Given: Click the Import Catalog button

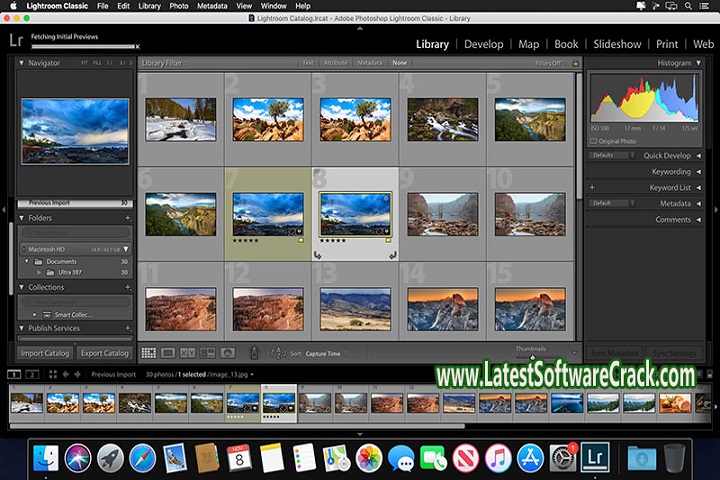Looking at the screenshot, I should tap(45, 353).
